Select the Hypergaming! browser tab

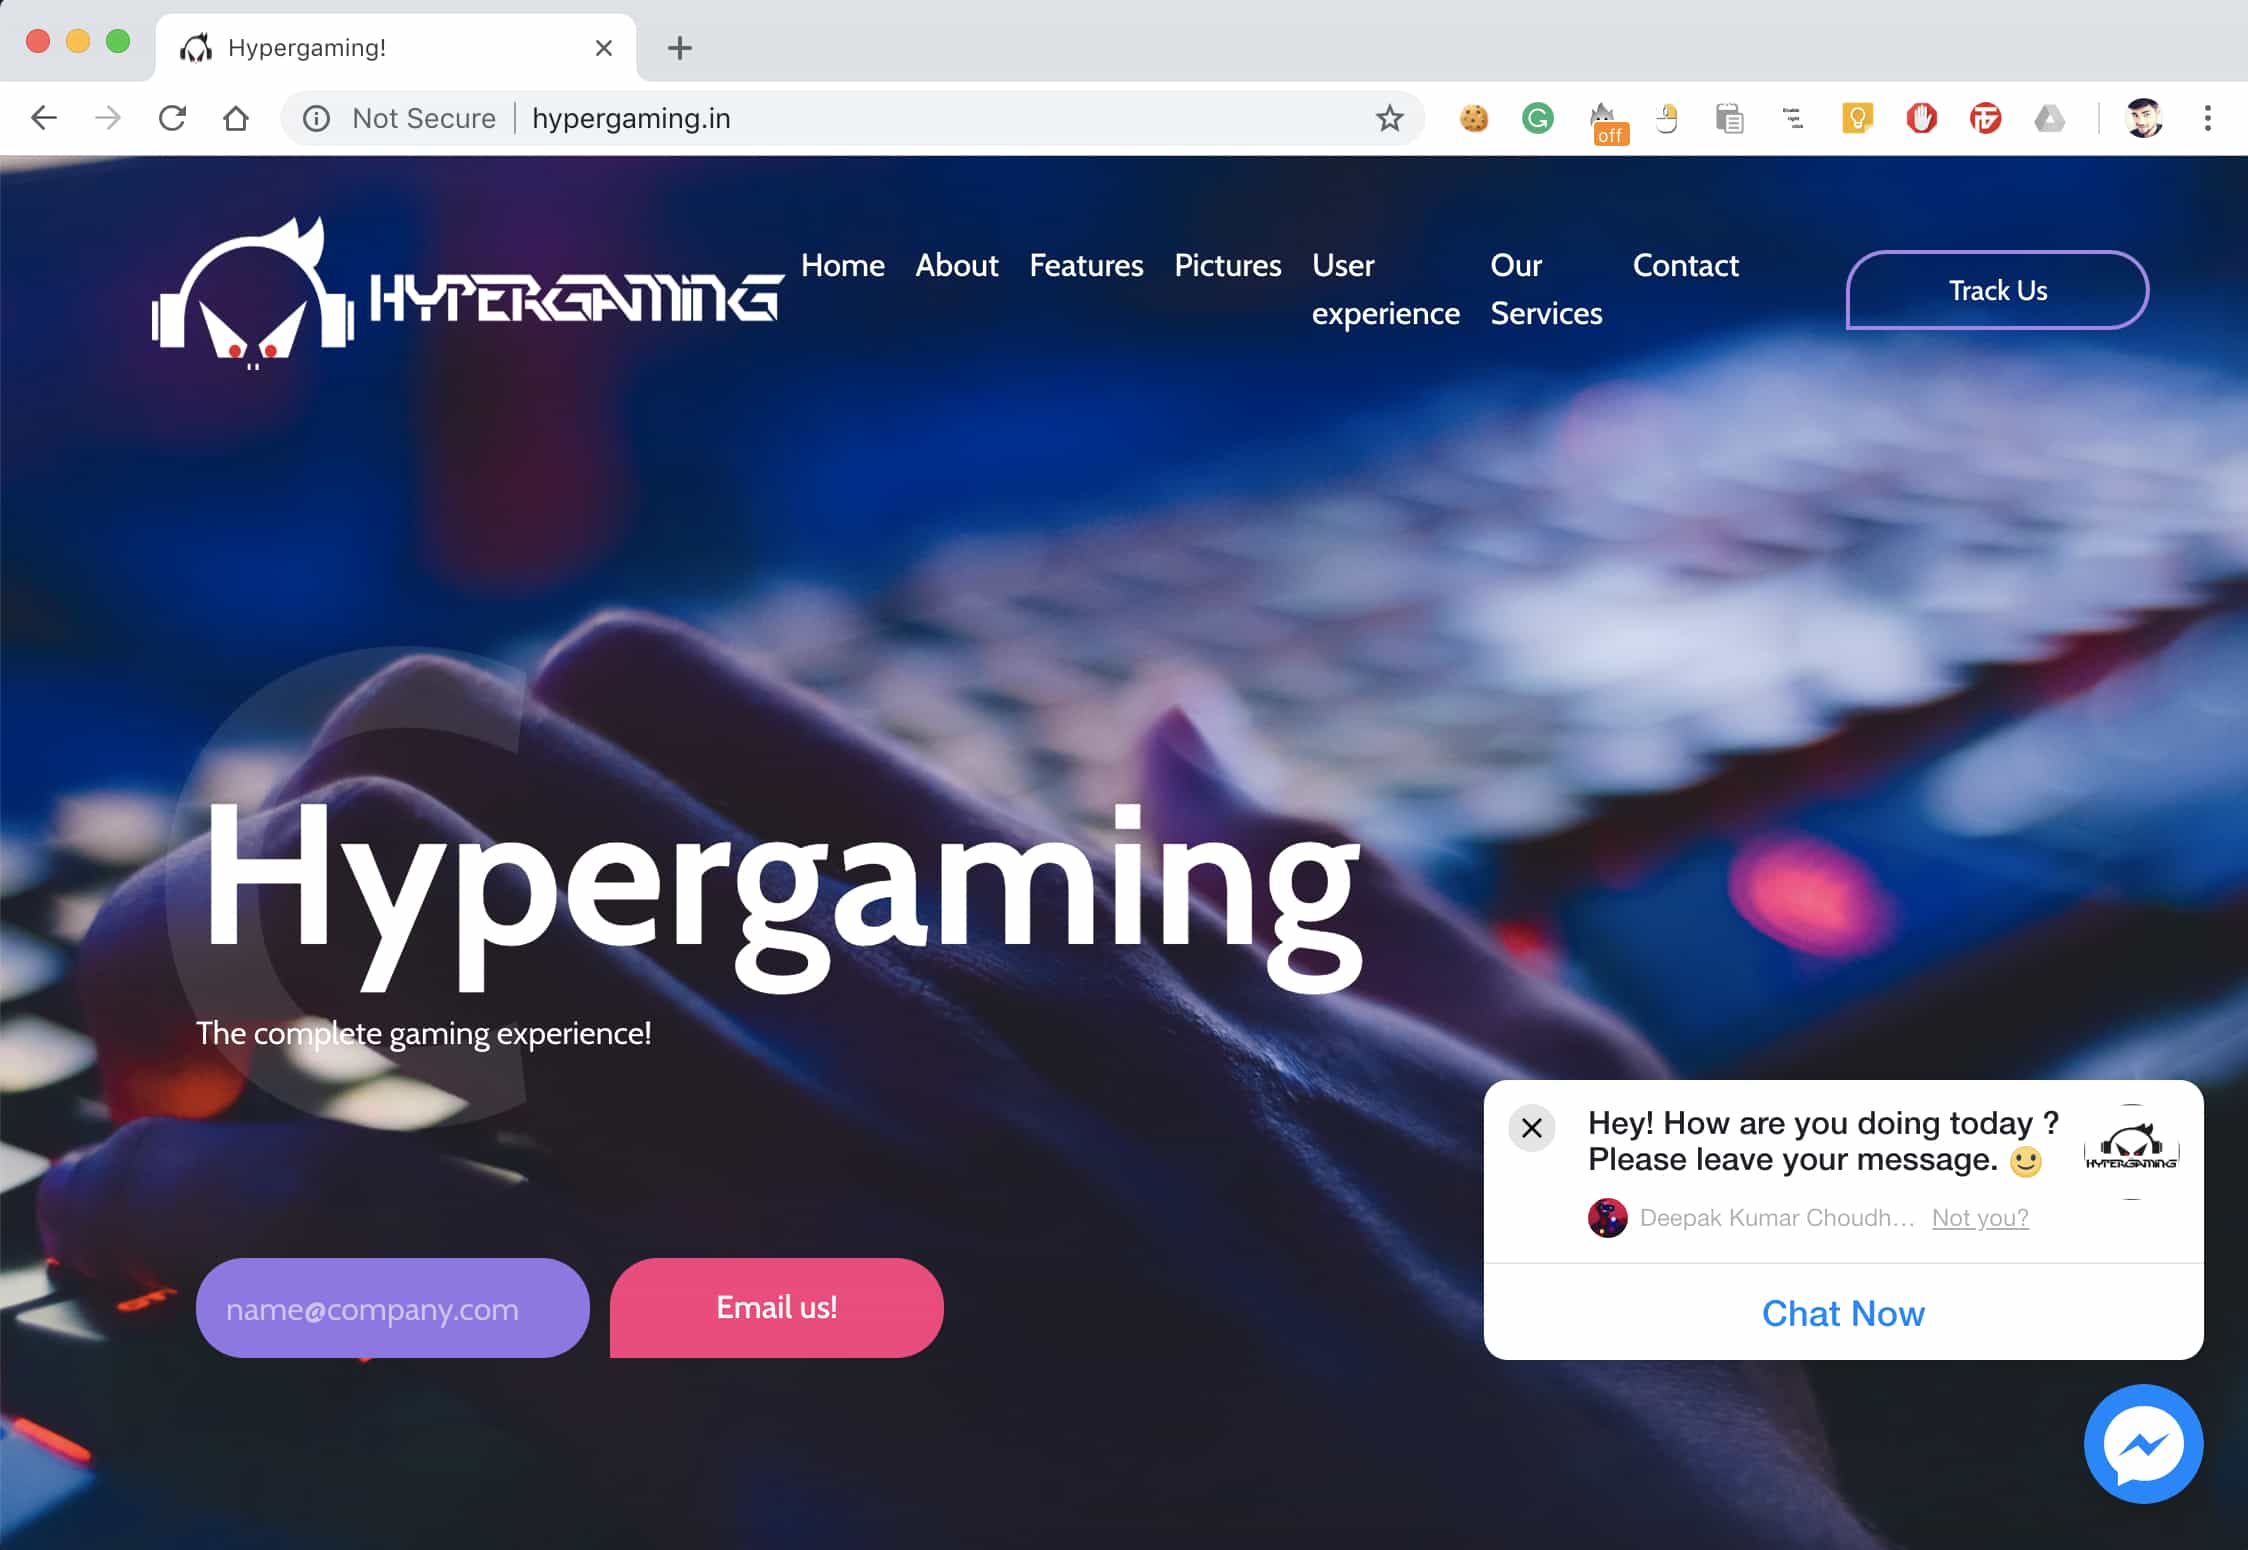[x=395, y=47]
